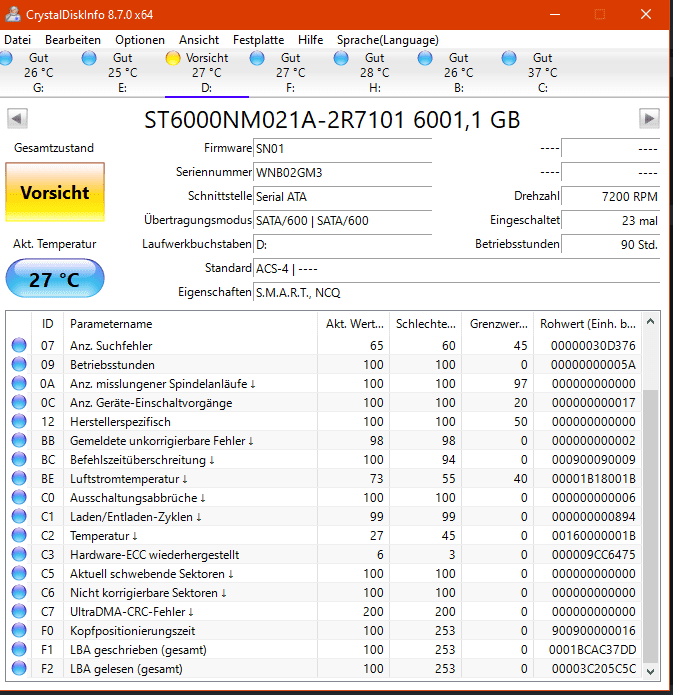The width and height of the screenshot is (673, 695).
Task: Click the SMART list scroll up arrow
Action: tap(650, 321)
